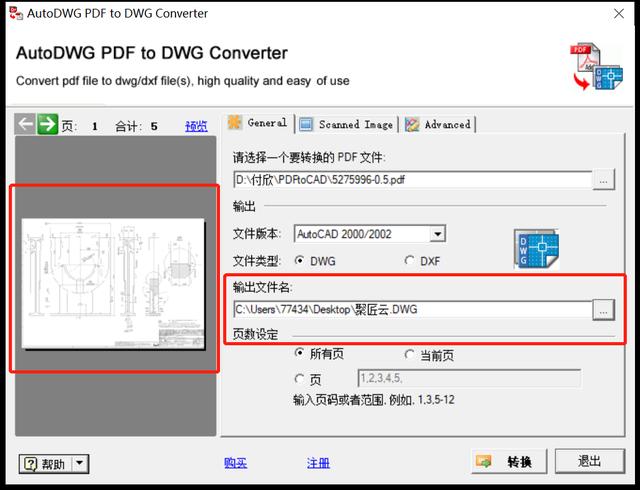Click the 退出 exit button
640x490 pixels.
[589, 462]
